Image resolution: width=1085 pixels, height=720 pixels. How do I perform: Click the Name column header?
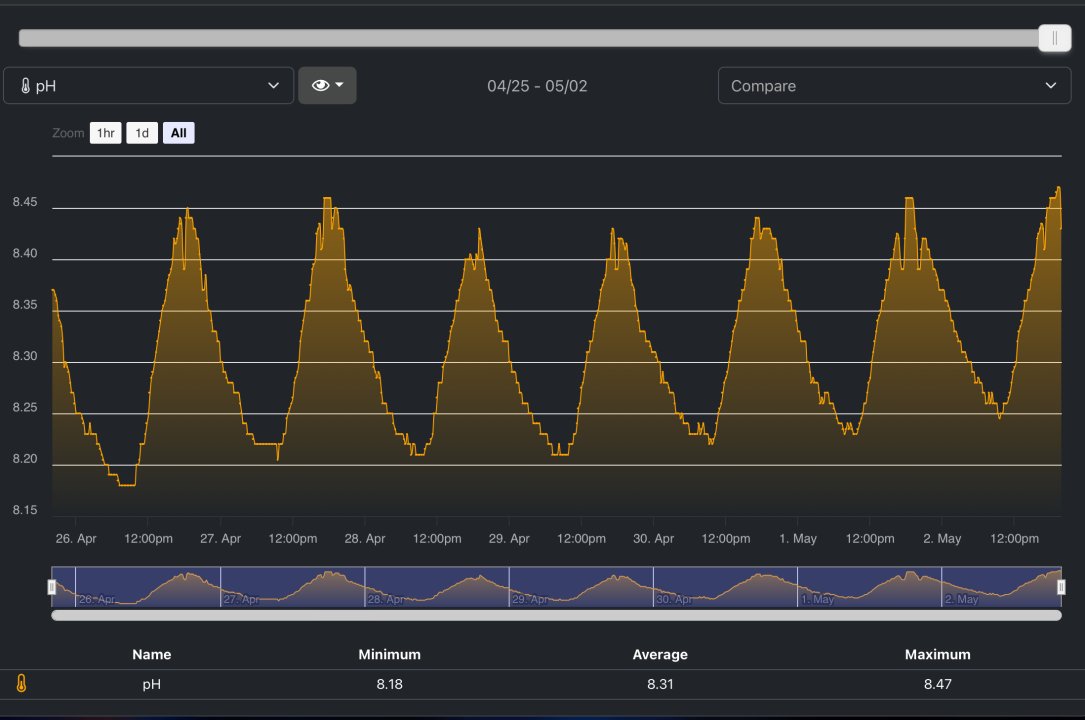coord(152,654)
